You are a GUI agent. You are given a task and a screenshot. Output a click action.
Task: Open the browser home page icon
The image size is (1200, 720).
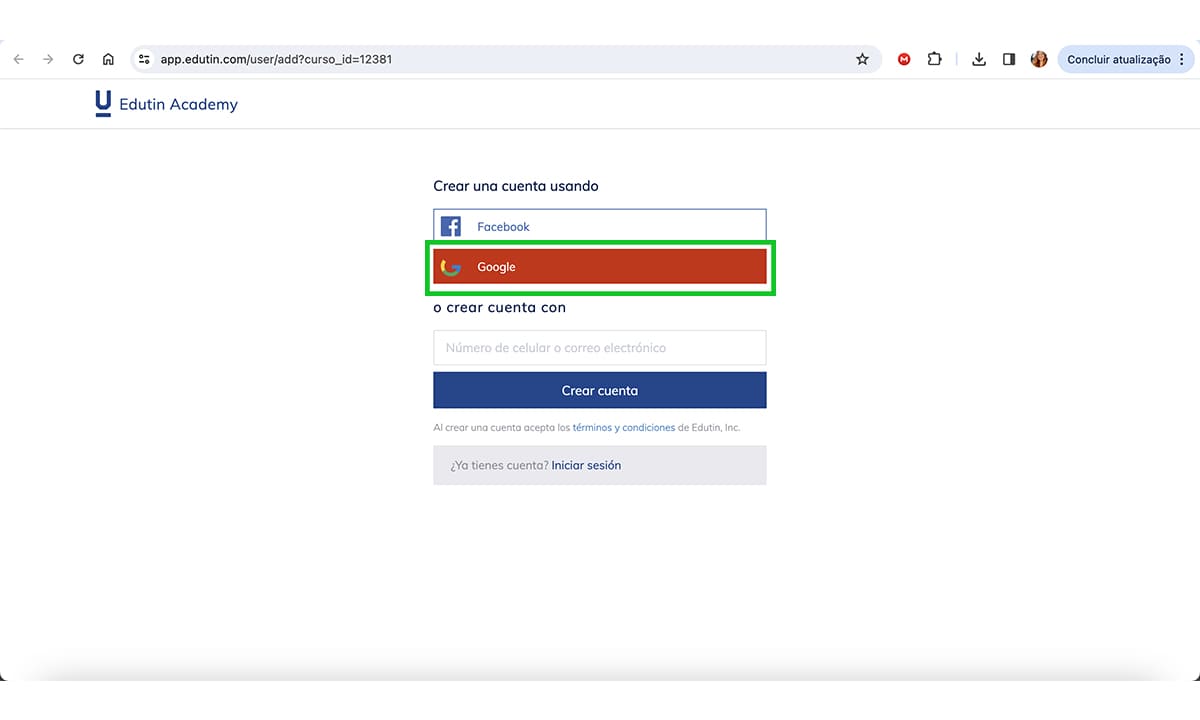108,59
